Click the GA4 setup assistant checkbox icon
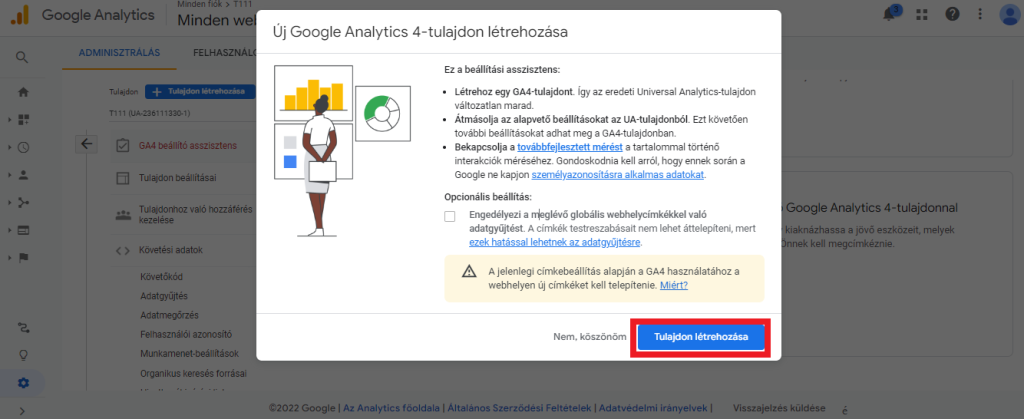 [122, 145]
